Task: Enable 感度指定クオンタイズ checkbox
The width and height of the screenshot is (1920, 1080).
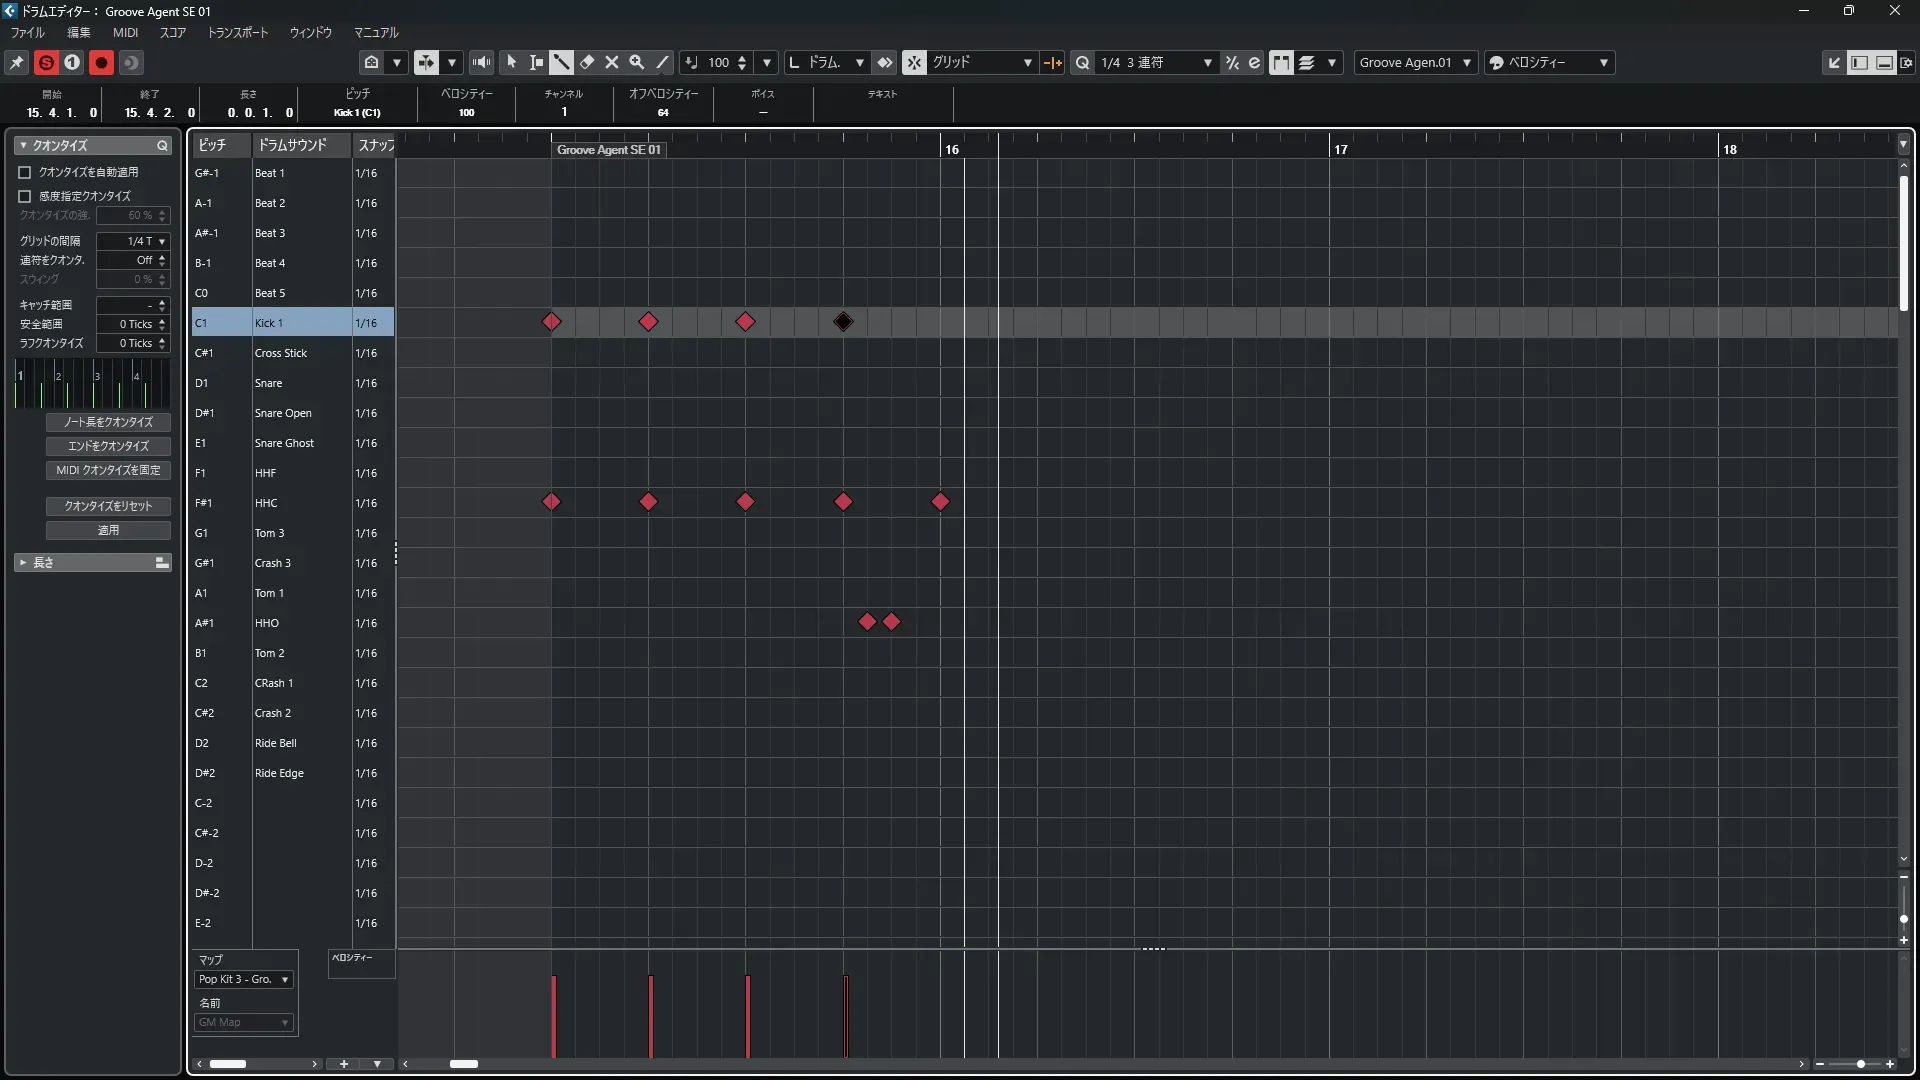Action: point(25,196)
